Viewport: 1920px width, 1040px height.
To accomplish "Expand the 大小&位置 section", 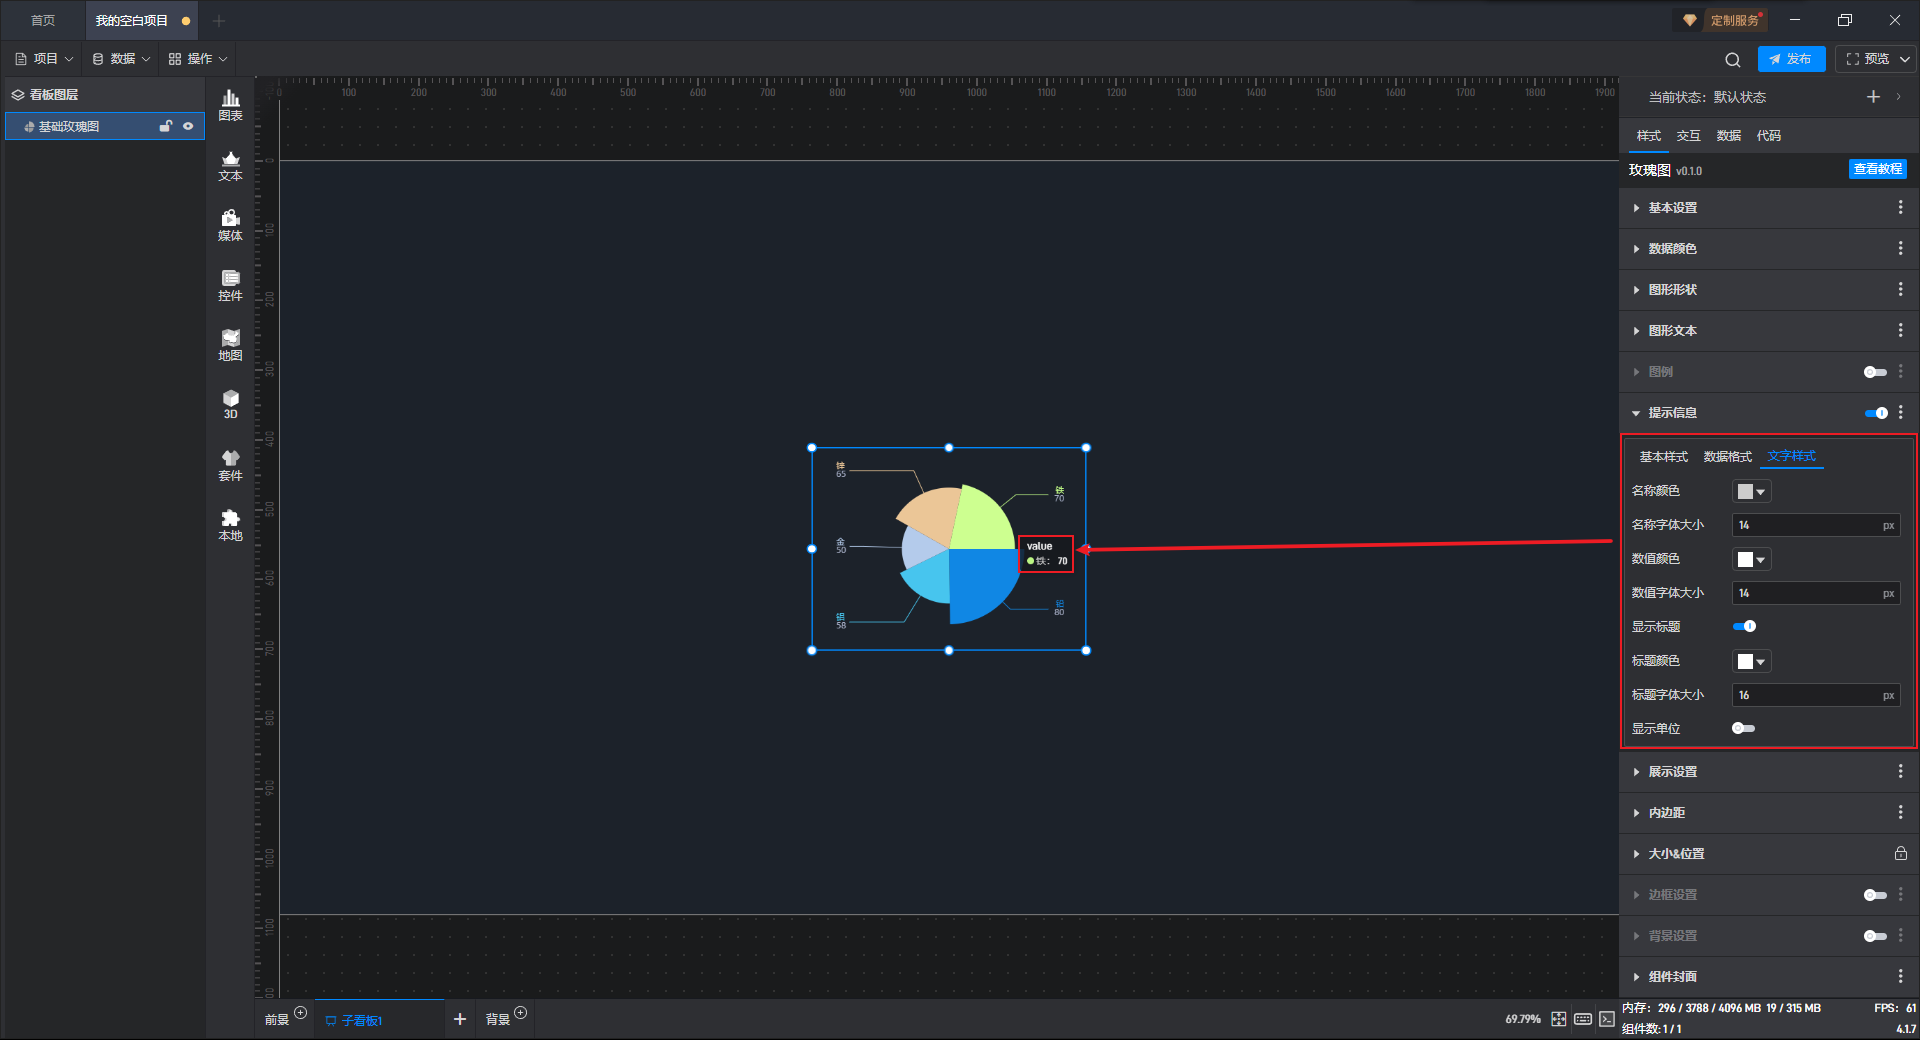I will pos(1636,854).
